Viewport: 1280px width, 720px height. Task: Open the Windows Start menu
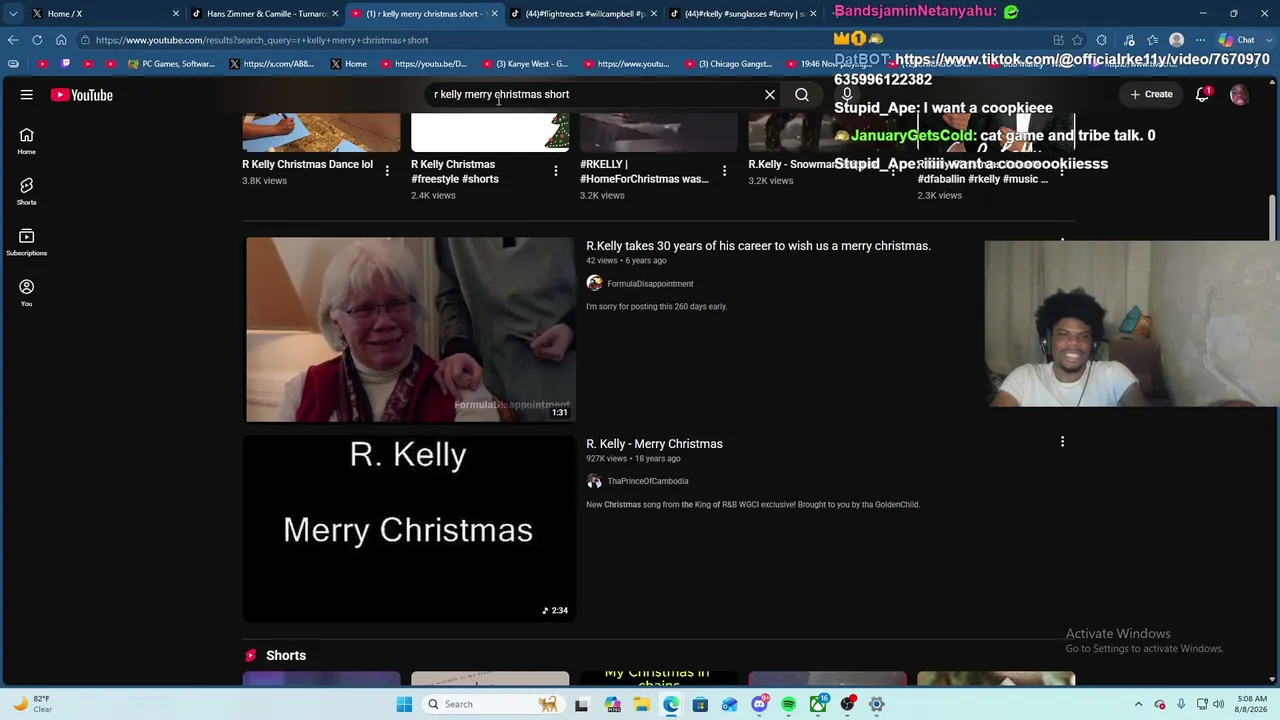[x=404, y=704]
